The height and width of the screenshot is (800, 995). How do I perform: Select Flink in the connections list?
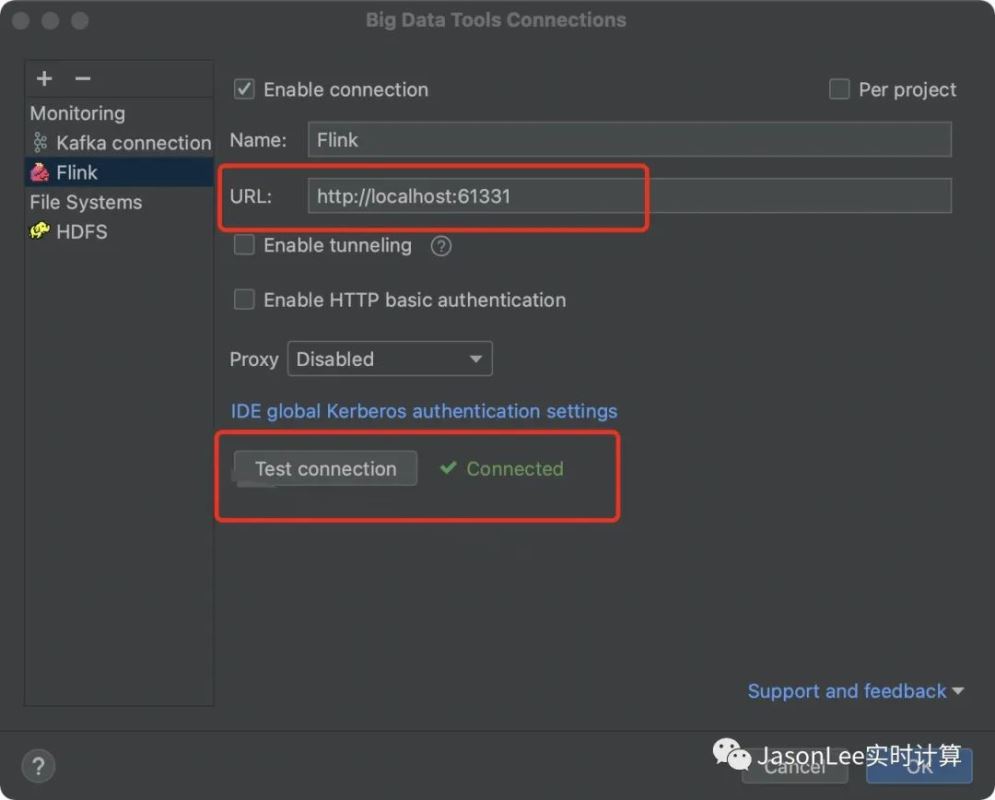click(119, 173)
